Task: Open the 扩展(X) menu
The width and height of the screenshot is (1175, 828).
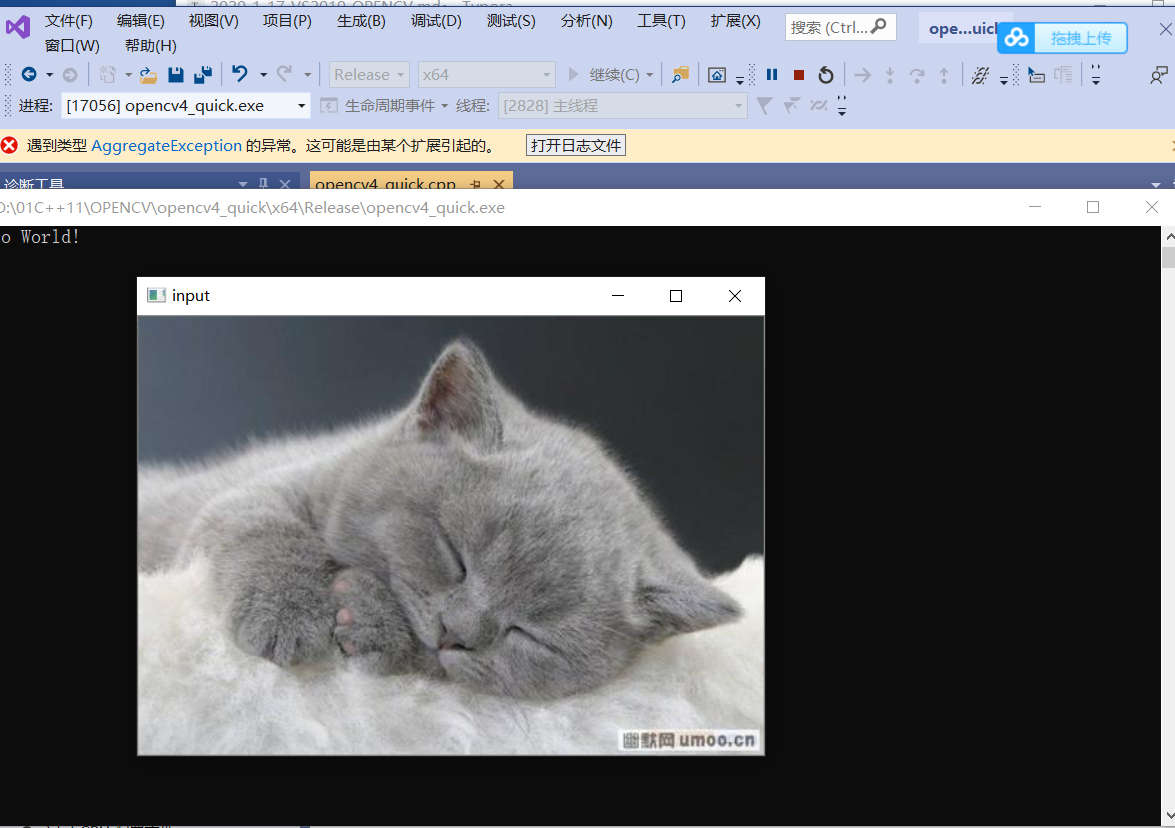Action: [x=735, y=20]
